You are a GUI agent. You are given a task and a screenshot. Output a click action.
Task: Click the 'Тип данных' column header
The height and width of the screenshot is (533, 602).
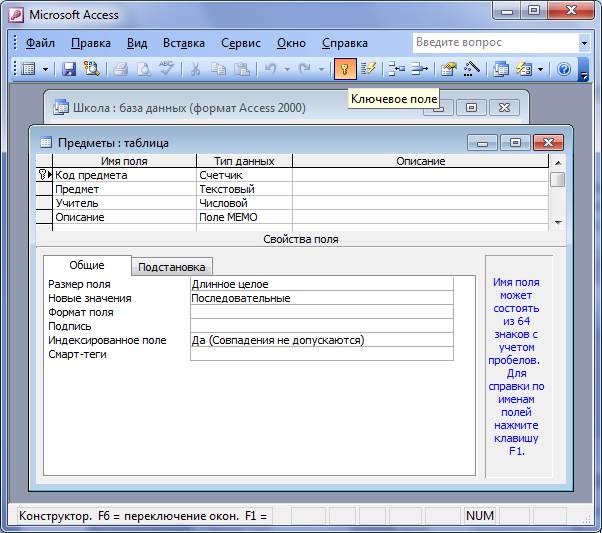tap(244, 161)
